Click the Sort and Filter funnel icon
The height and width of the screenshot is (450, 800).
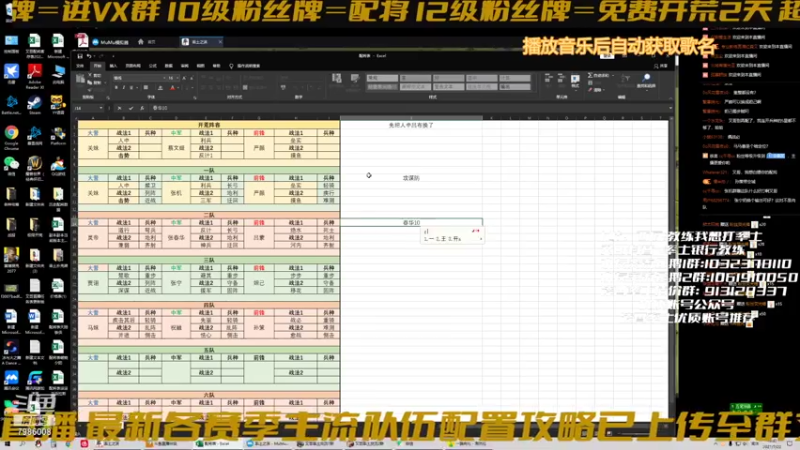tap(626, 80)
